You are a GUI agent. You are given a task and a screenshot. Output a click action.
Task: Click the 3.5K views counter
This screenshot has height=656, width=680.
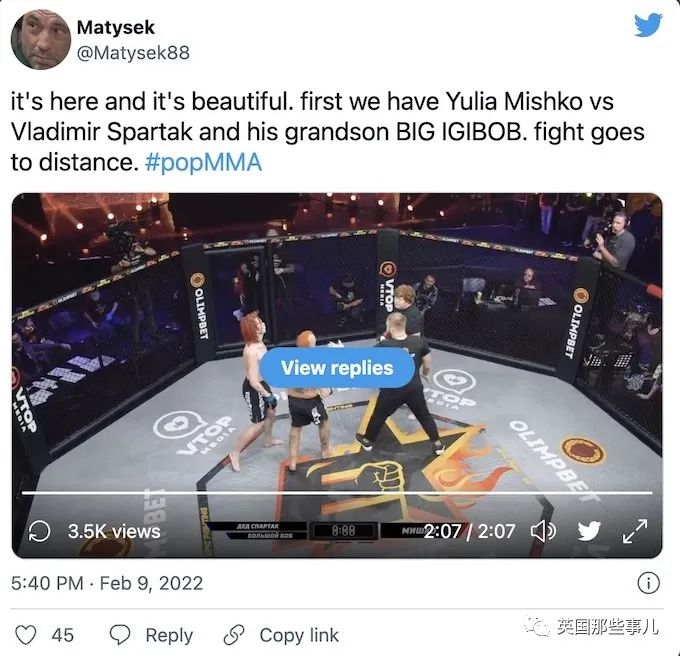pos(114,532)
